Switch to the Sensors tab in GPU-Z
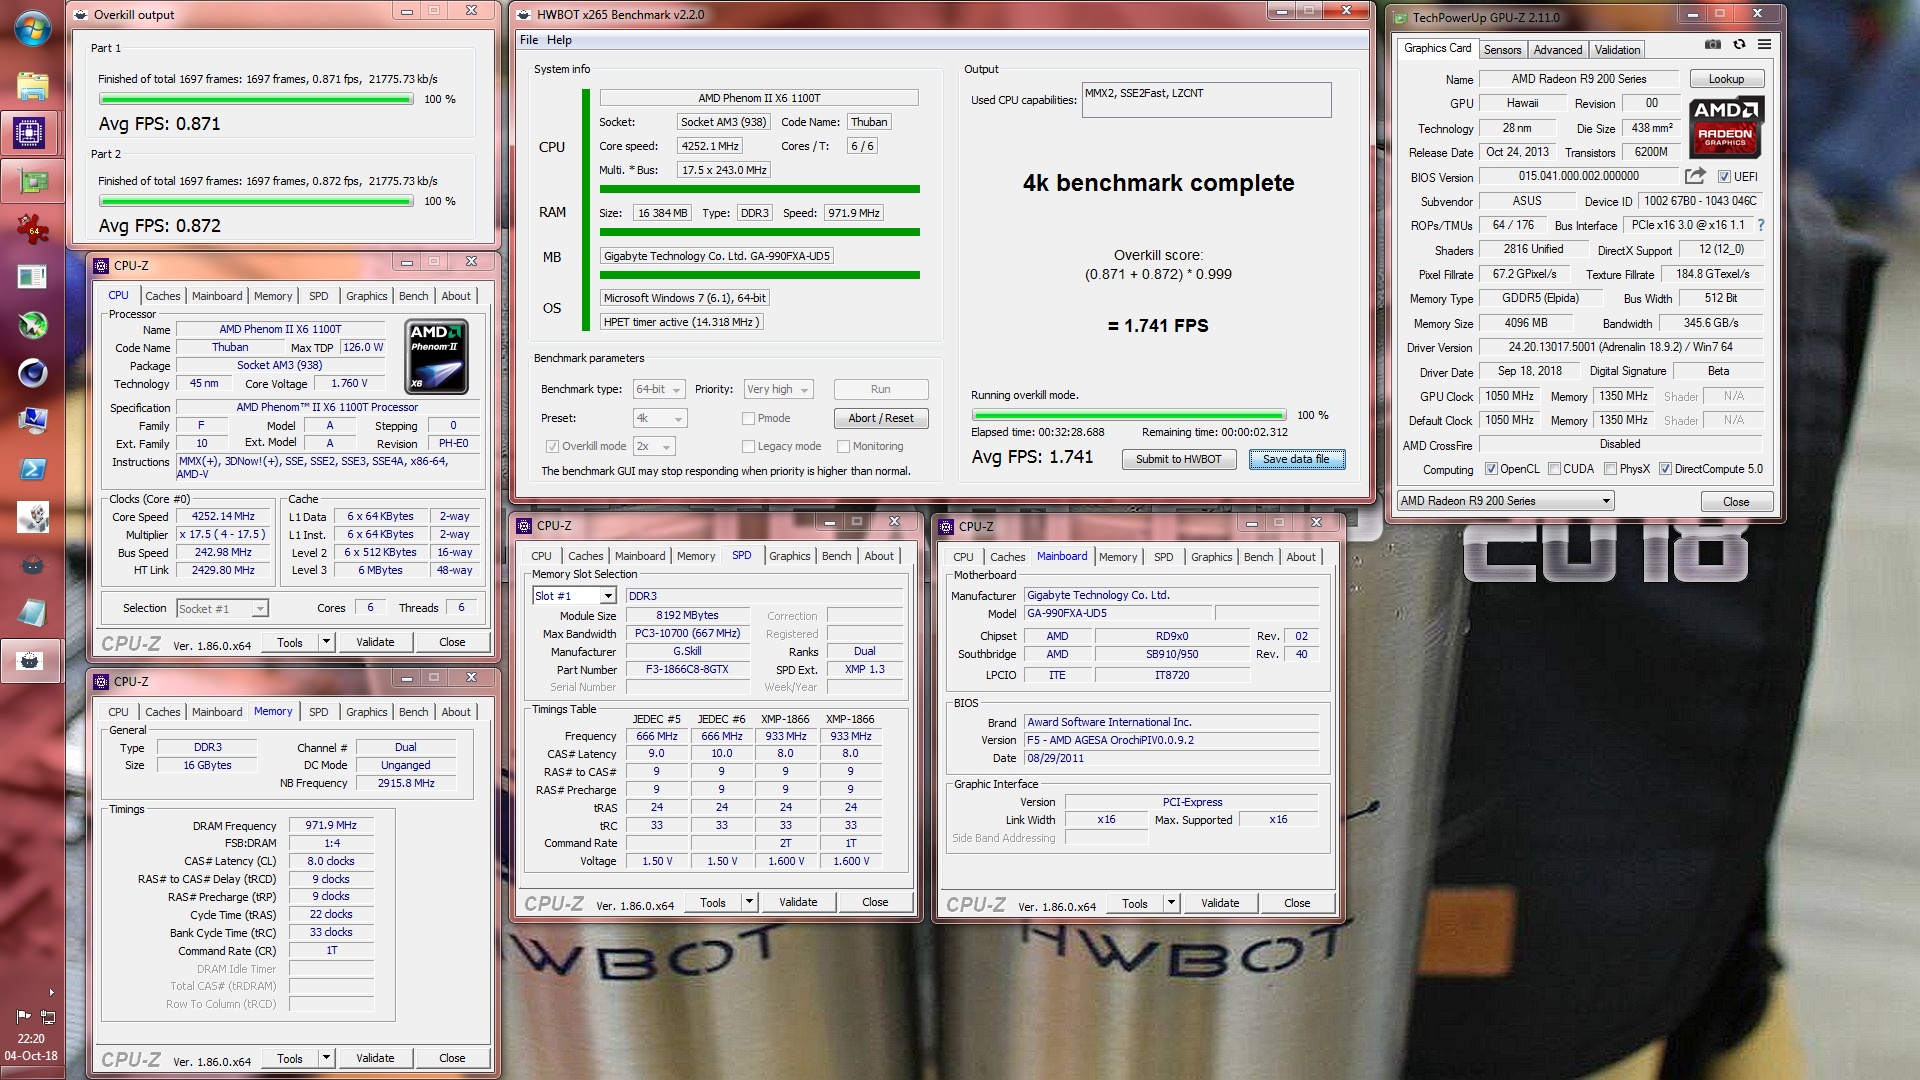1920x1080 pixels. pyautogui.click(x=1502, y=50)
